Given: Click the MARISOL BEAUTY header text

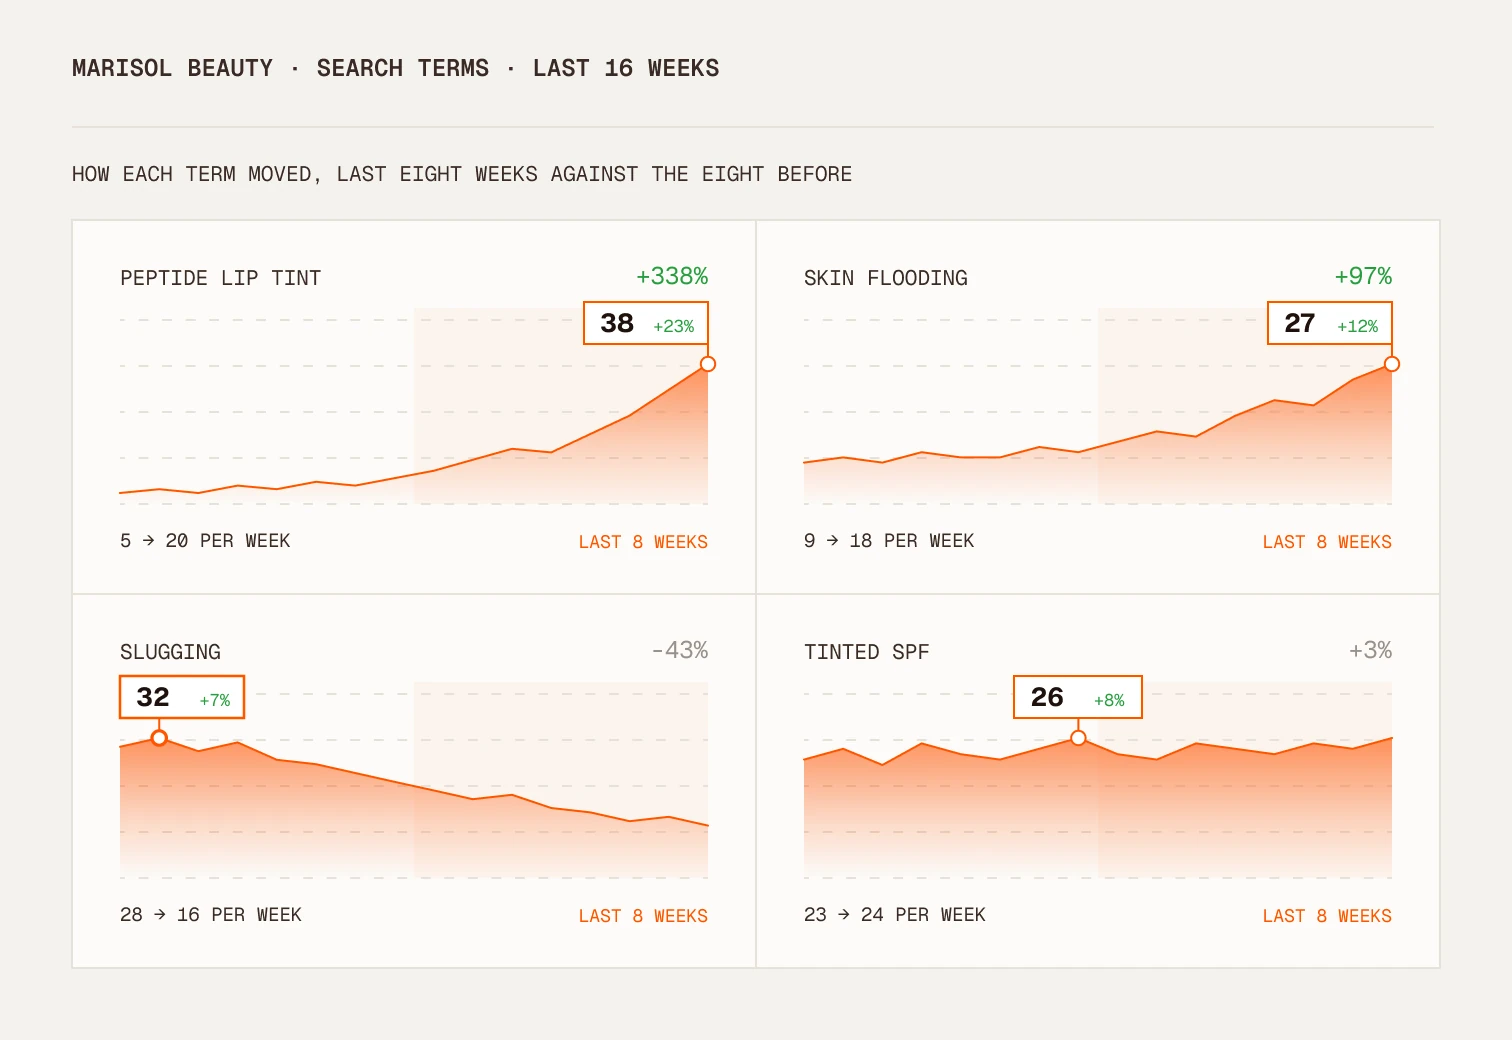Looking at the screenshot, I should pos(172,68).
